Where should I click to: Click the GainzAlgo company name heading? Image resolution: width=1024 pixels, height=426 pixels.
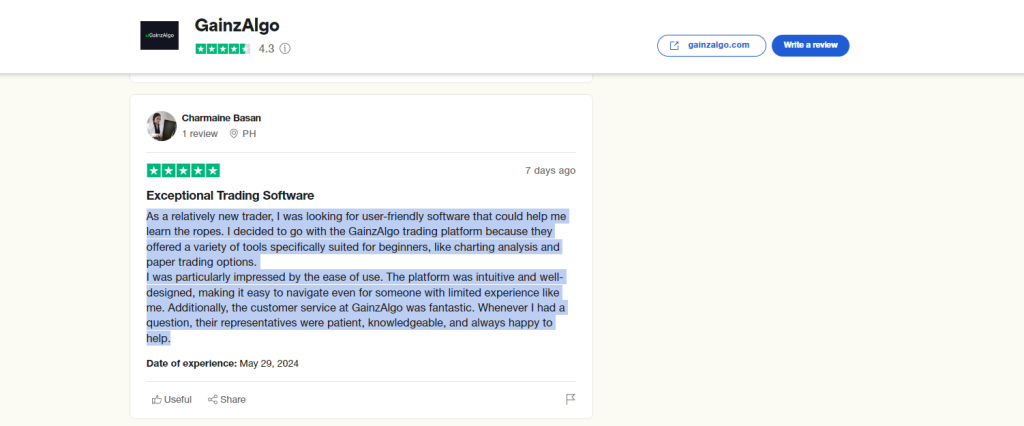[237, 25]
